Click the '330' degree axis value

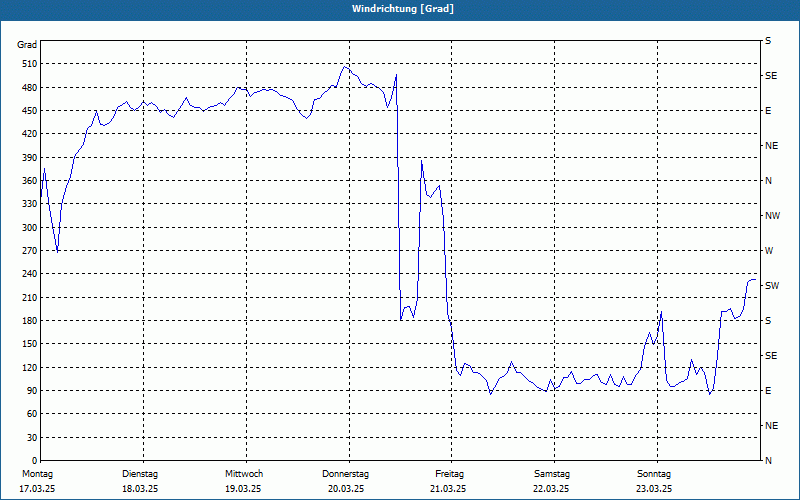tap(30, 204)
